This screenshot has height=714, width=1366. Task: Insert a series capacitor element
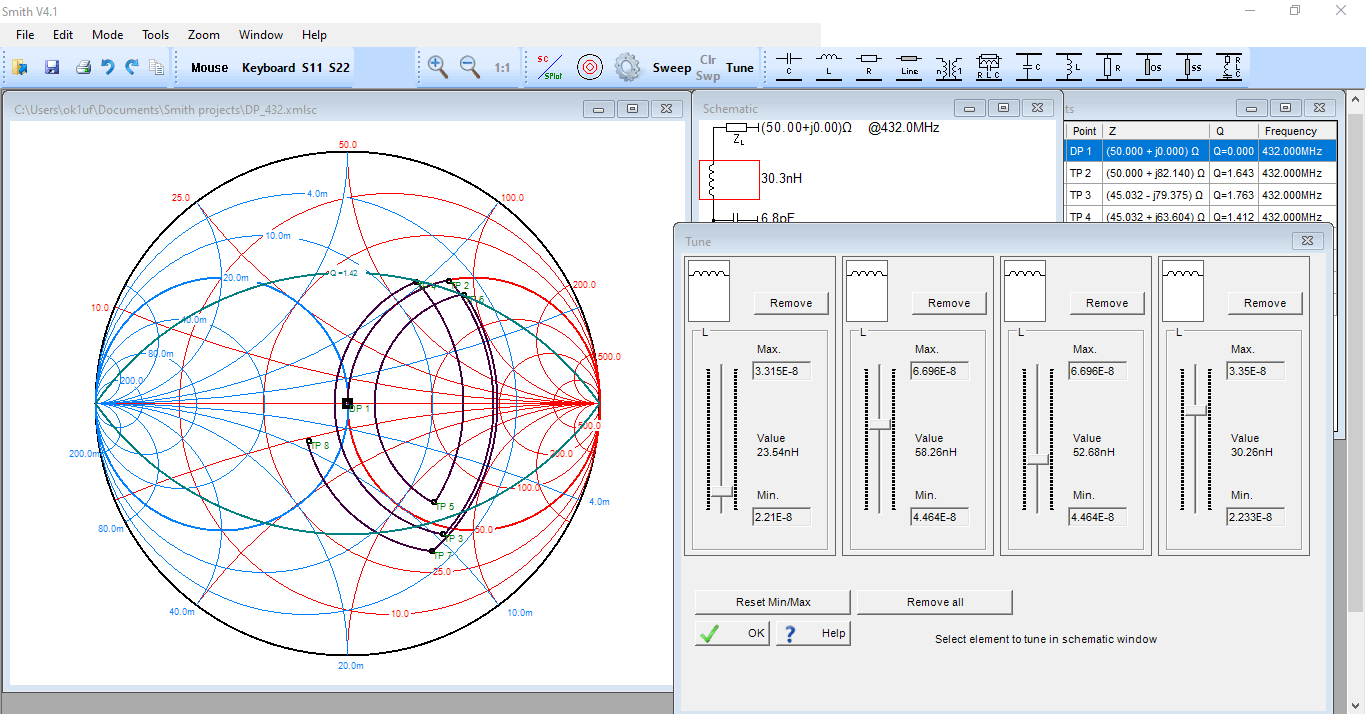790,67
